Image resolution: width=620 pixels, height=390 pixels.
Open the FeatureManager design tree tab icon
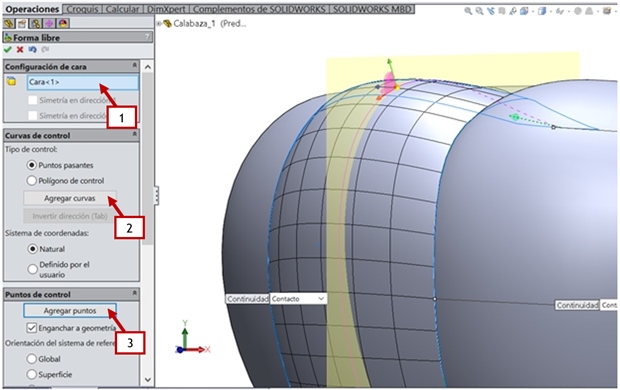click(x=9, y=24)
